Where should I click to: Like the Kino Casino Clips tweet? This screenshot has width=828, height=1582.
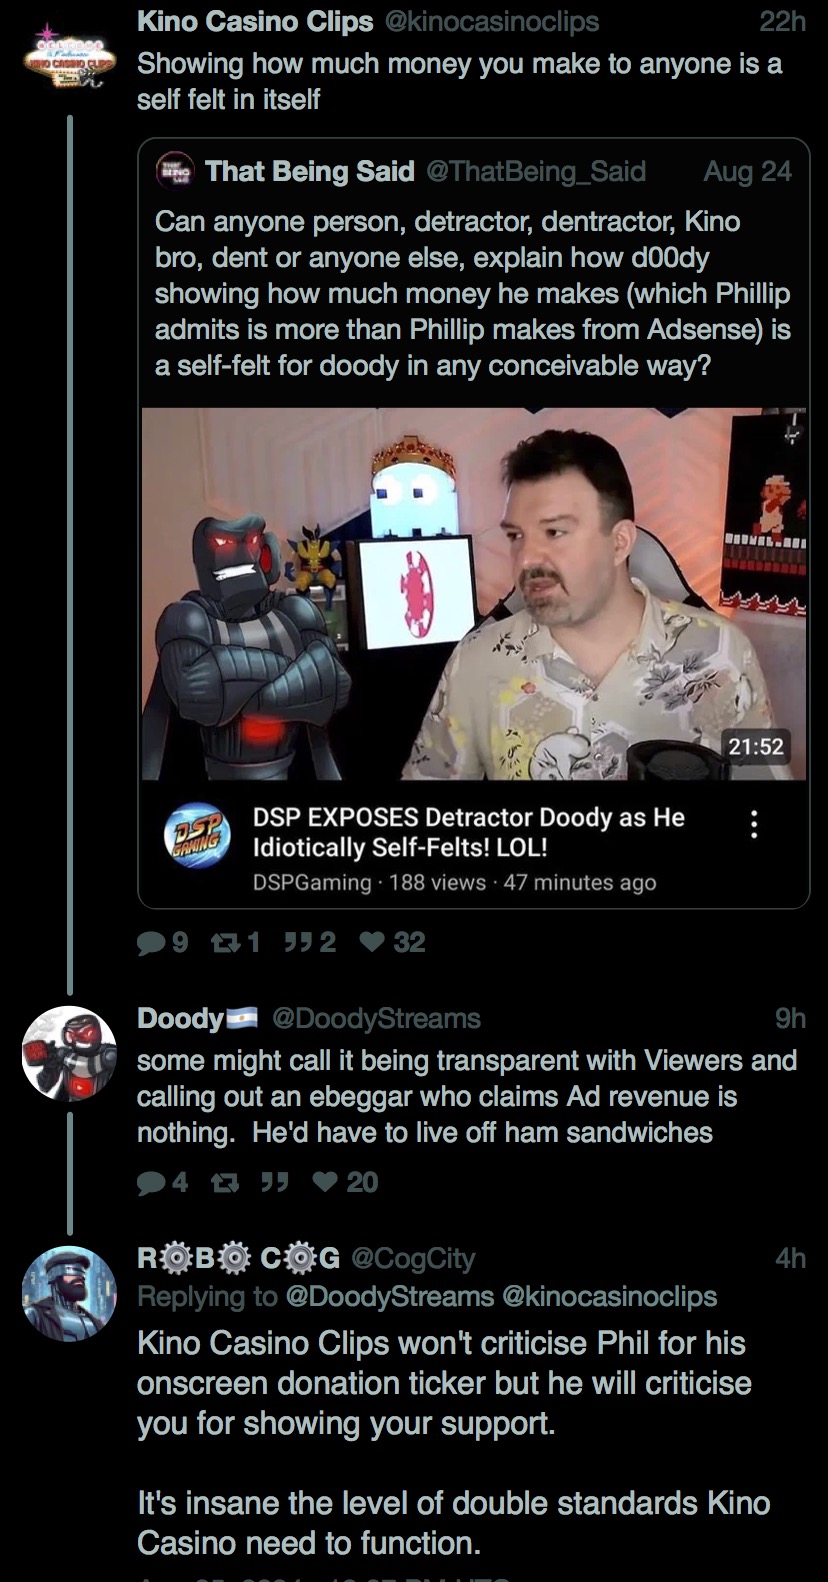pyautogui.click(x=373, y=942)
